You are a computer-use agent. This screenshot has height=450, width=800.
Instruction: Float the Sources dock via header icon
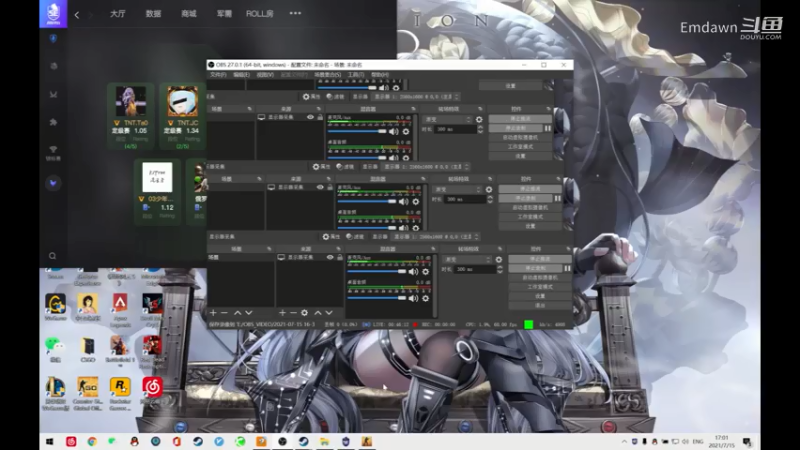click(x=338, y=249)
